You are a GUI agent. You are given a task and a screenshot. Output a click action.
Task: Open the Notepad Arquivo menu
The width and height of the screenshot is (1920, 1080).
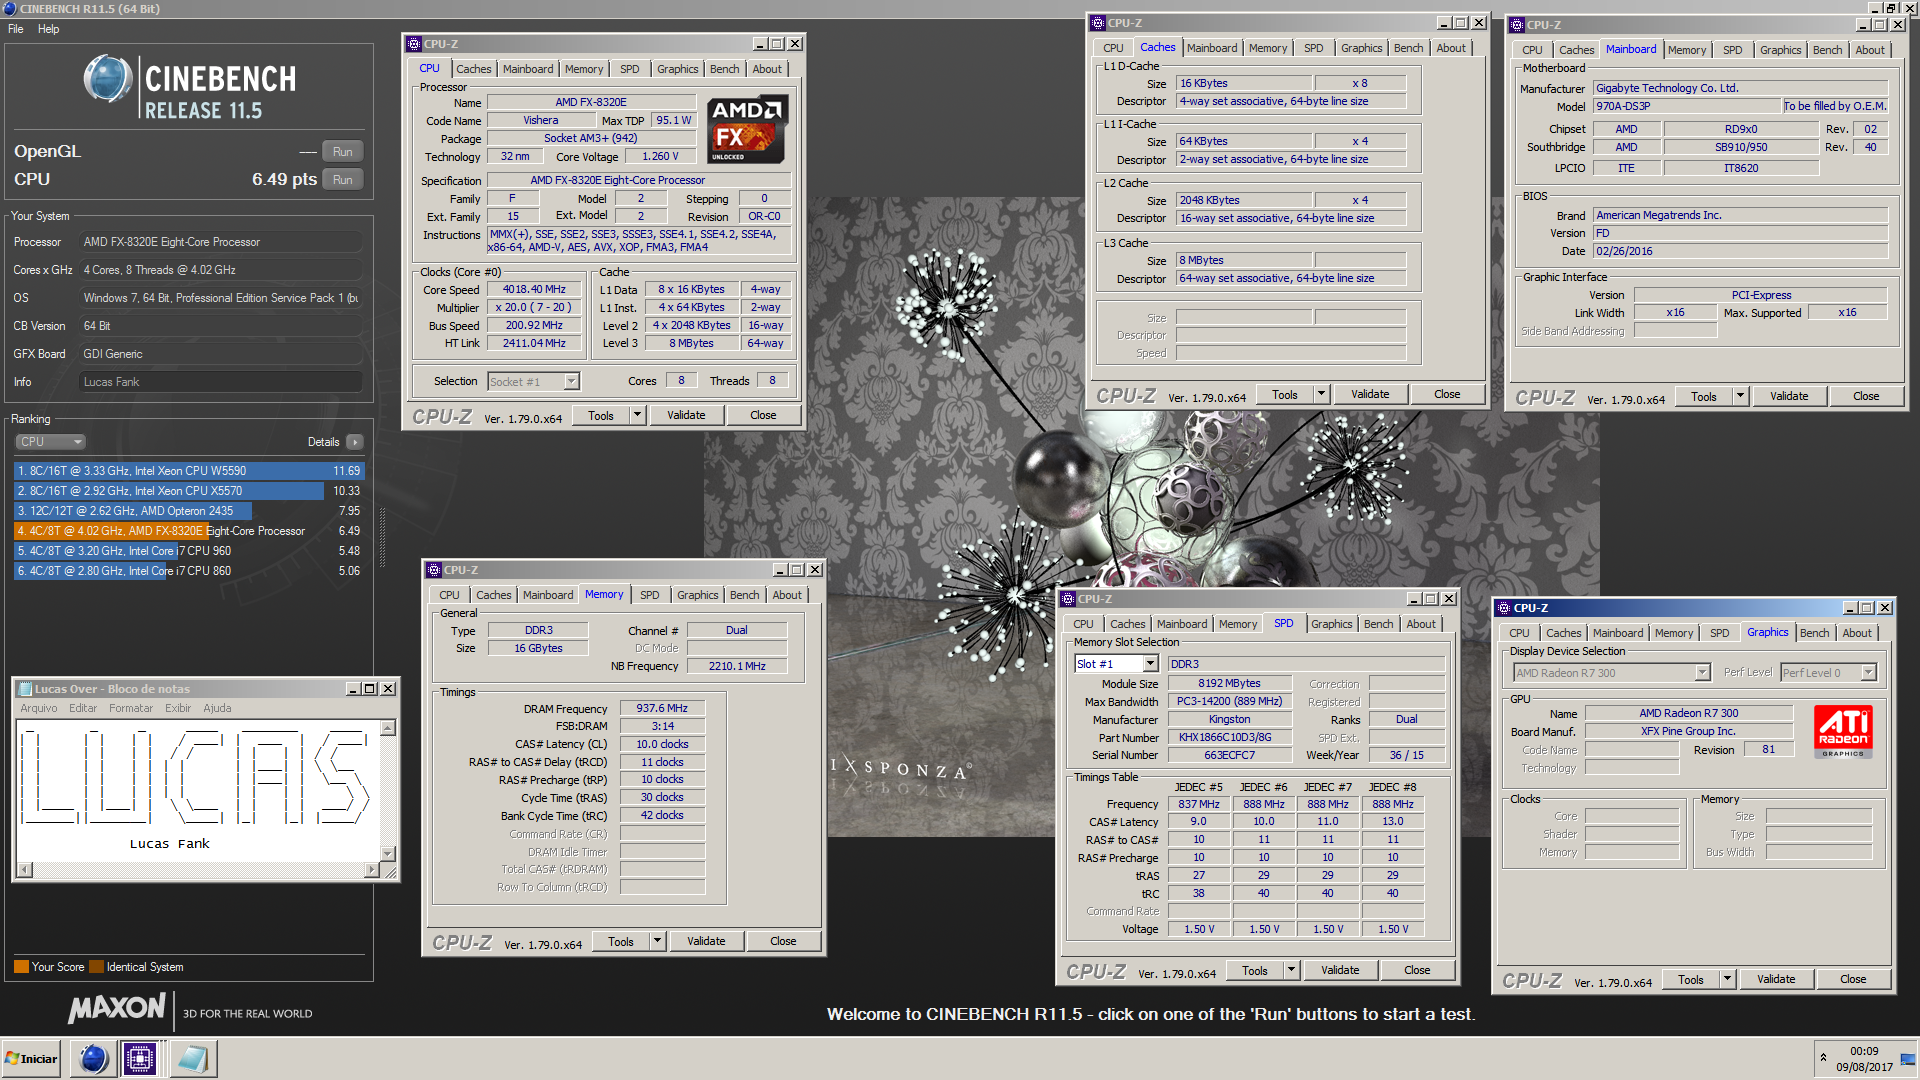39,708
